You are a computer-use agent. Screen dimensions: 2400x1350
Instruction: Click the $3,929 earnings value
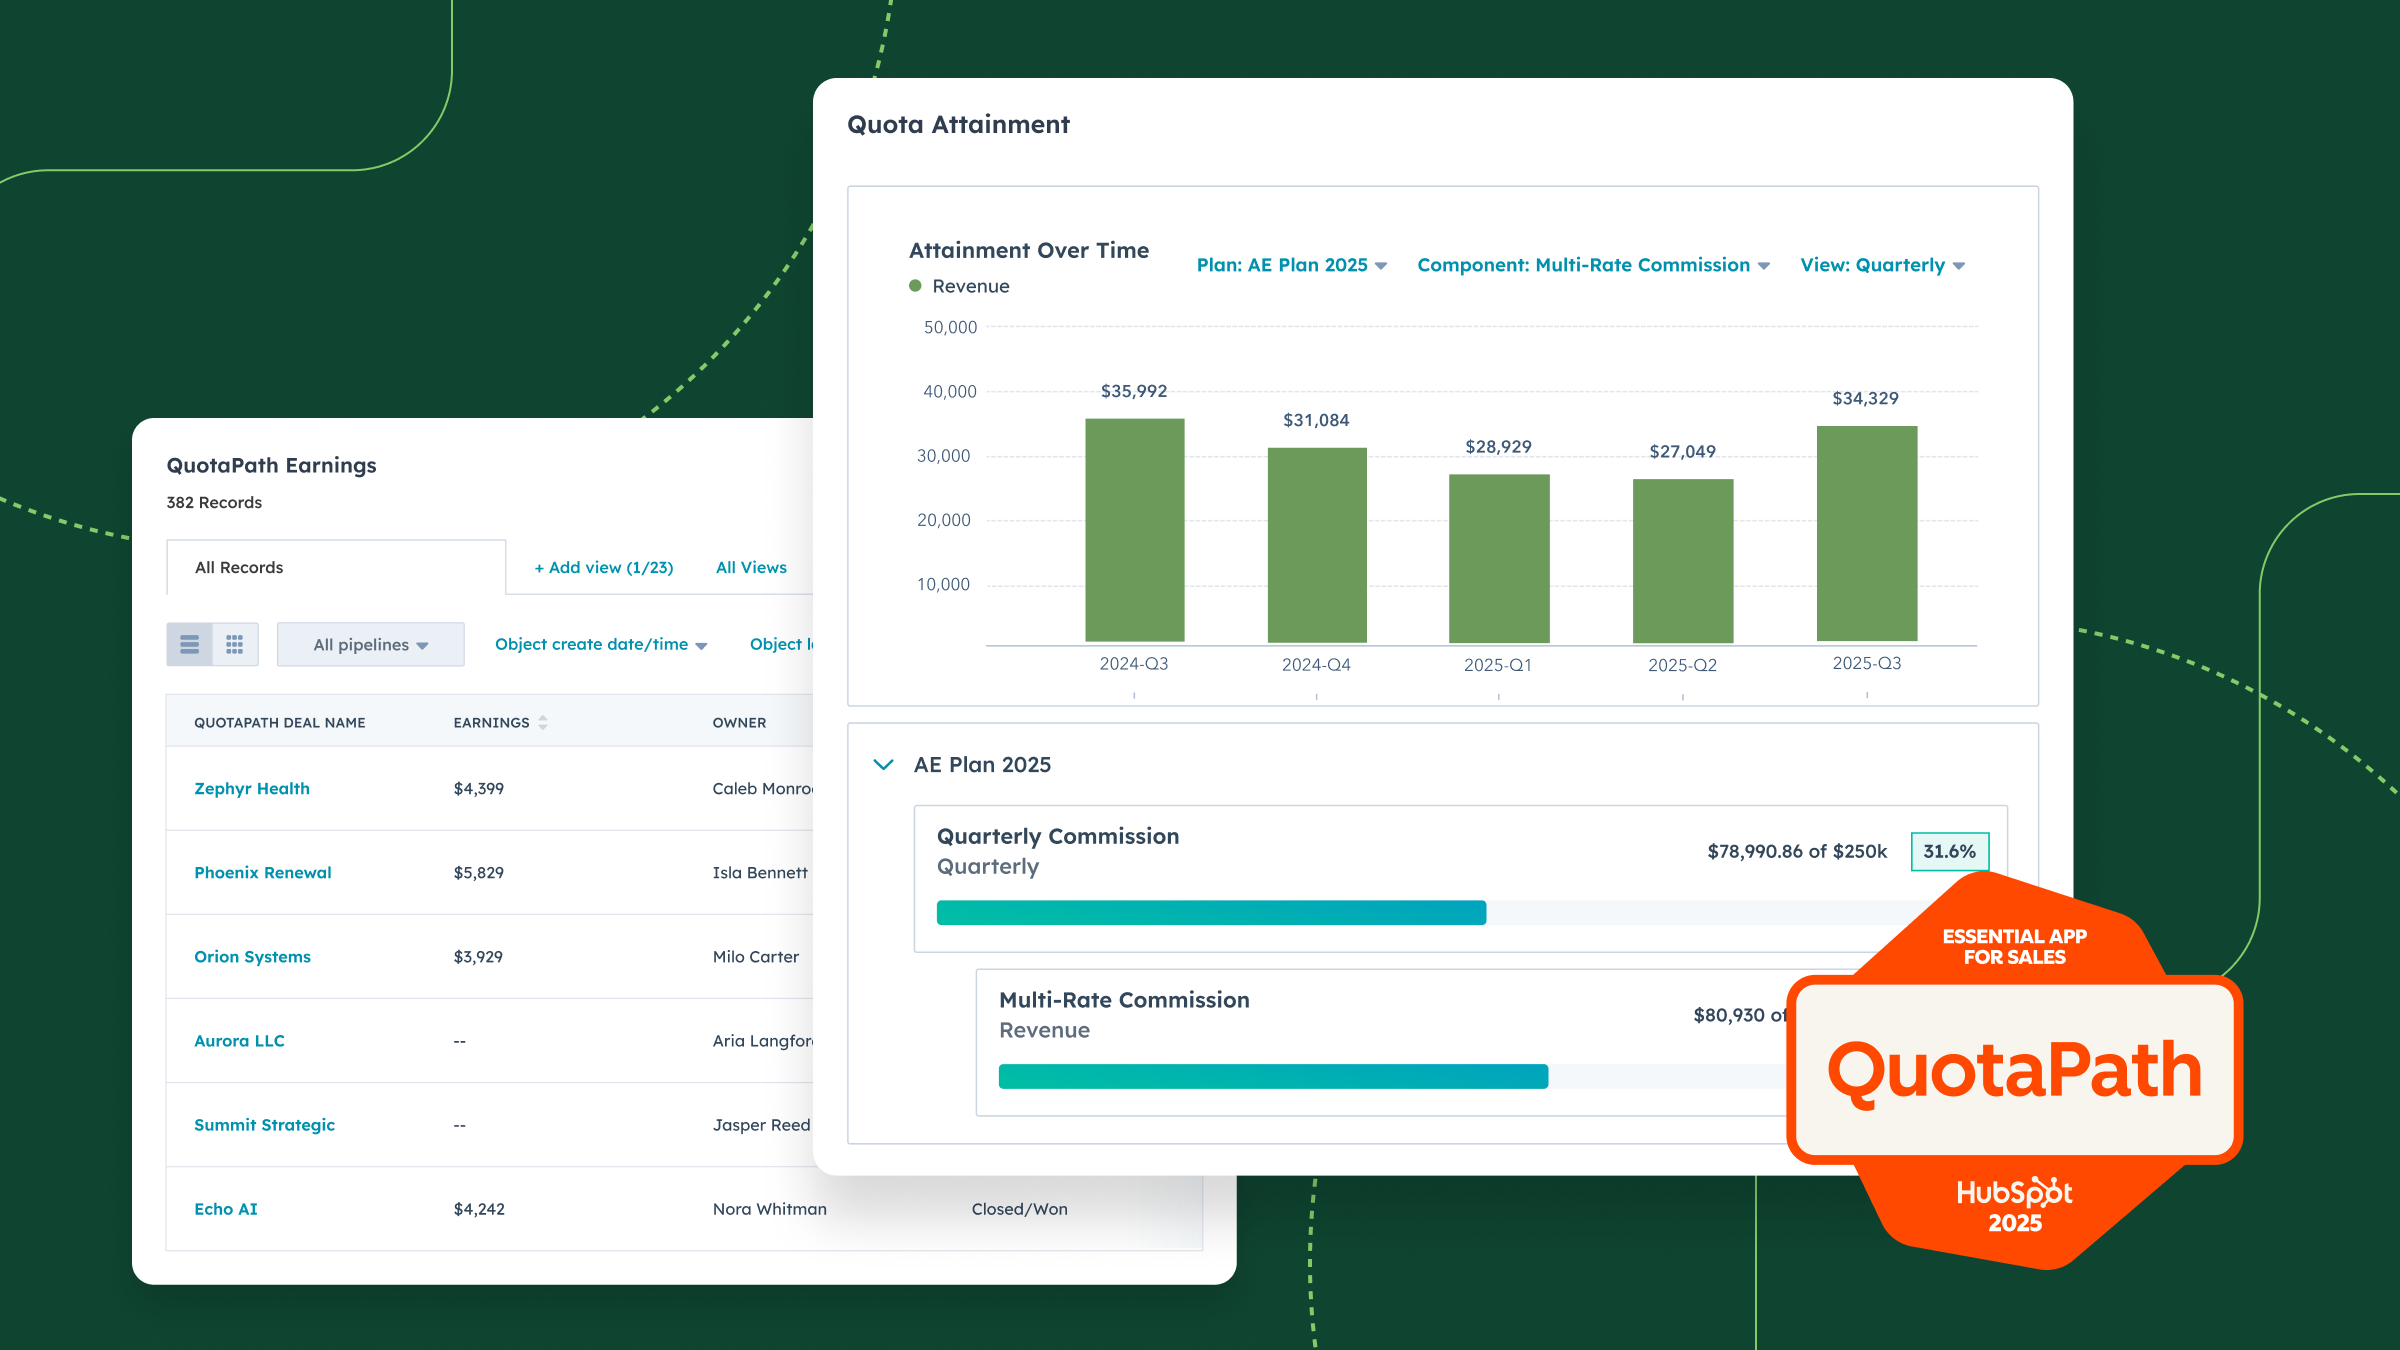(478, 956)
